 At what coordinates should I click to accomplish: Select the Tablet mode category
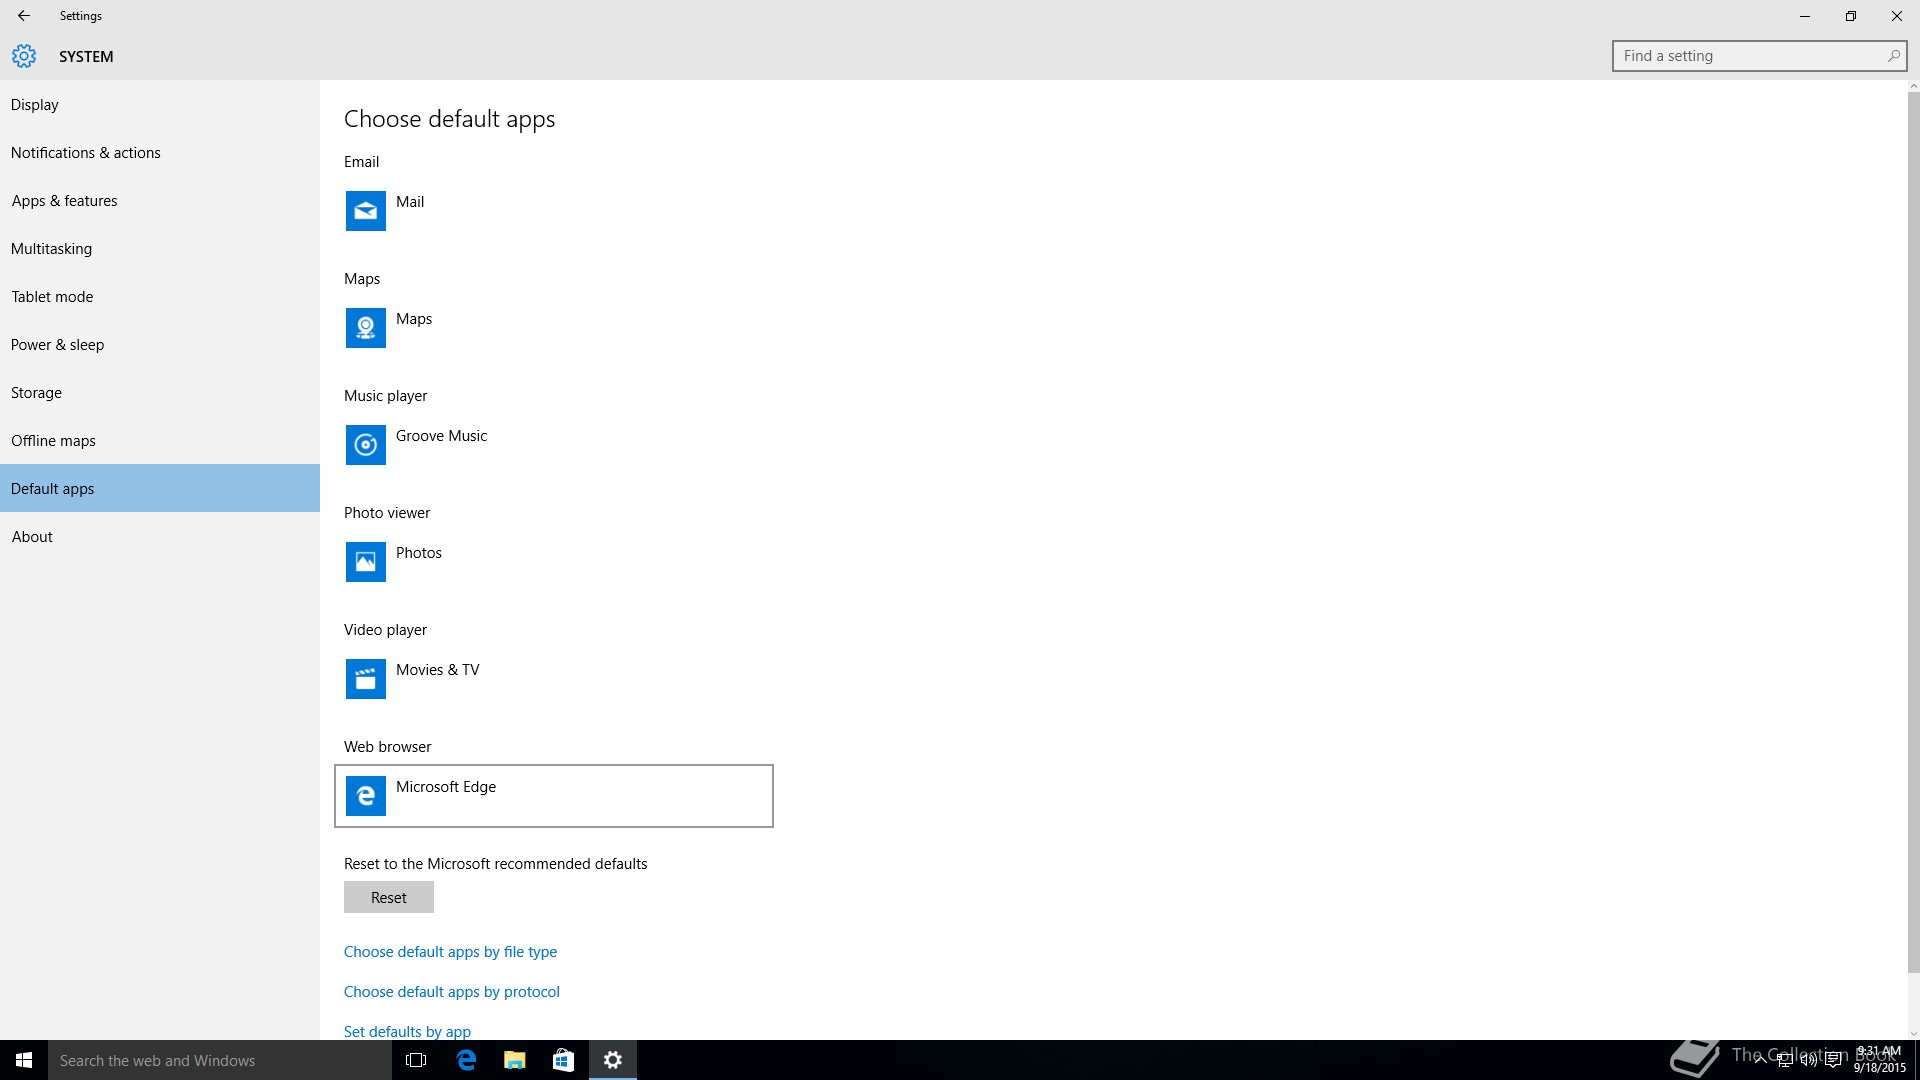(52, 297)
